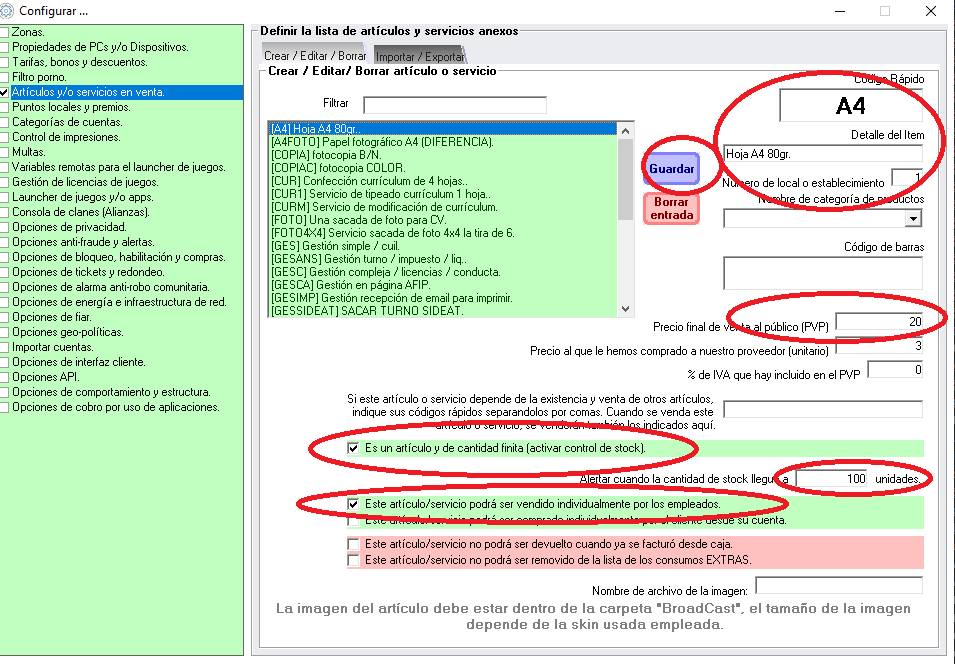Select [GESC] Gestión compleja / licencias item
The image size is (955, 664).
pyautogui.click(x=443, y=272)
